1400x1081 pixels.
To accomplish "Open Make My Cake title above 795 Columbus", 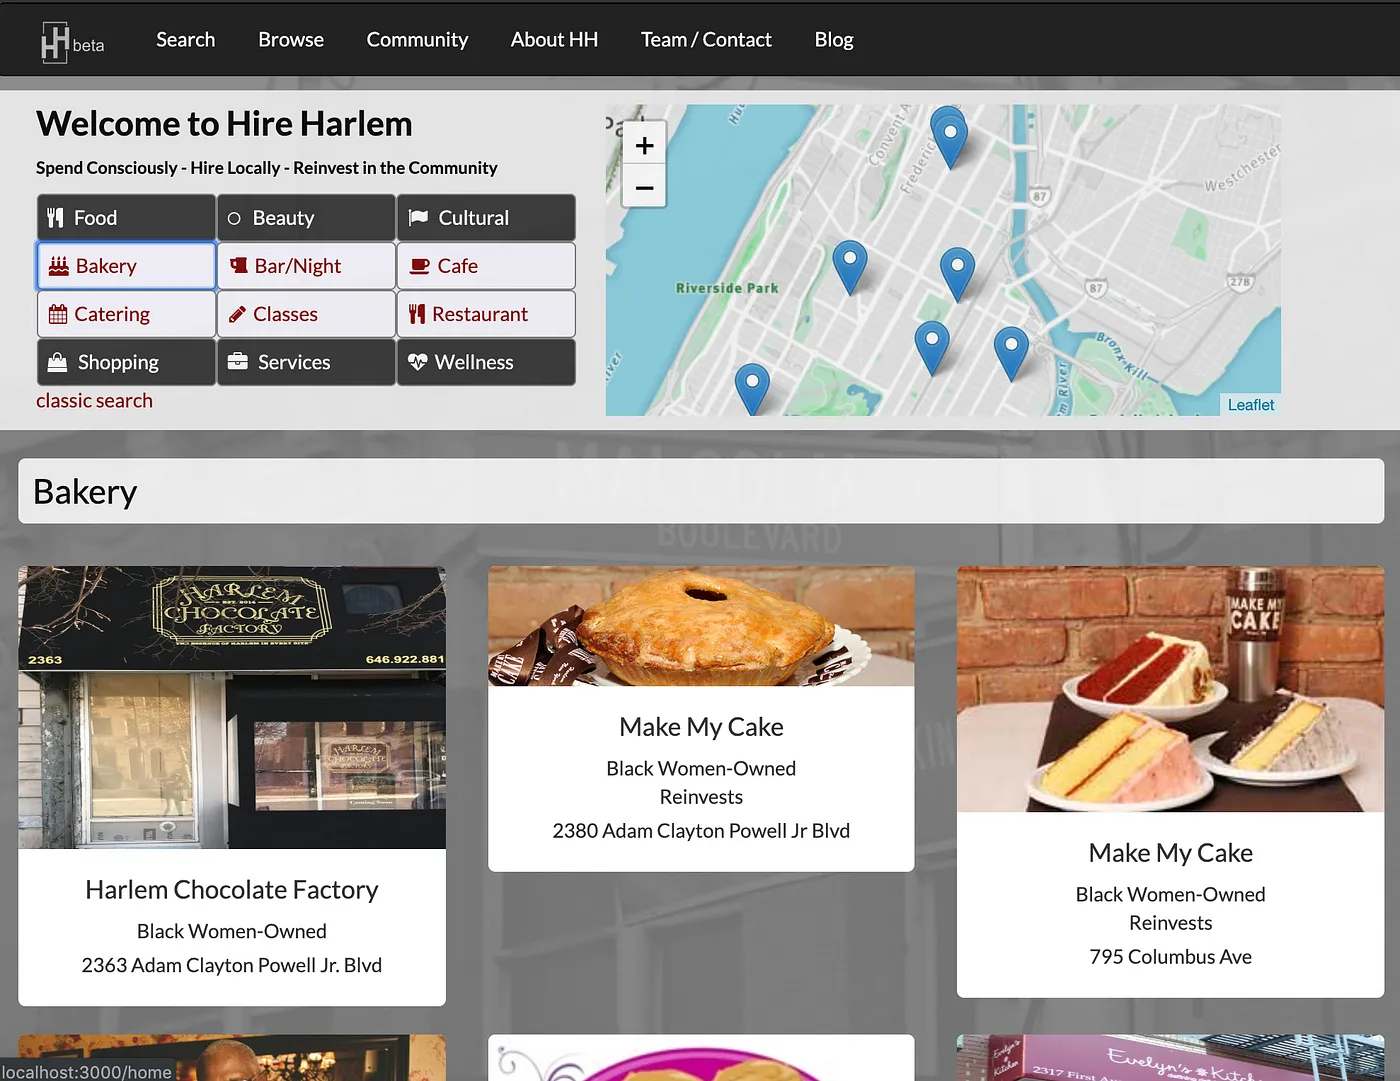I will pos(1171,853).
